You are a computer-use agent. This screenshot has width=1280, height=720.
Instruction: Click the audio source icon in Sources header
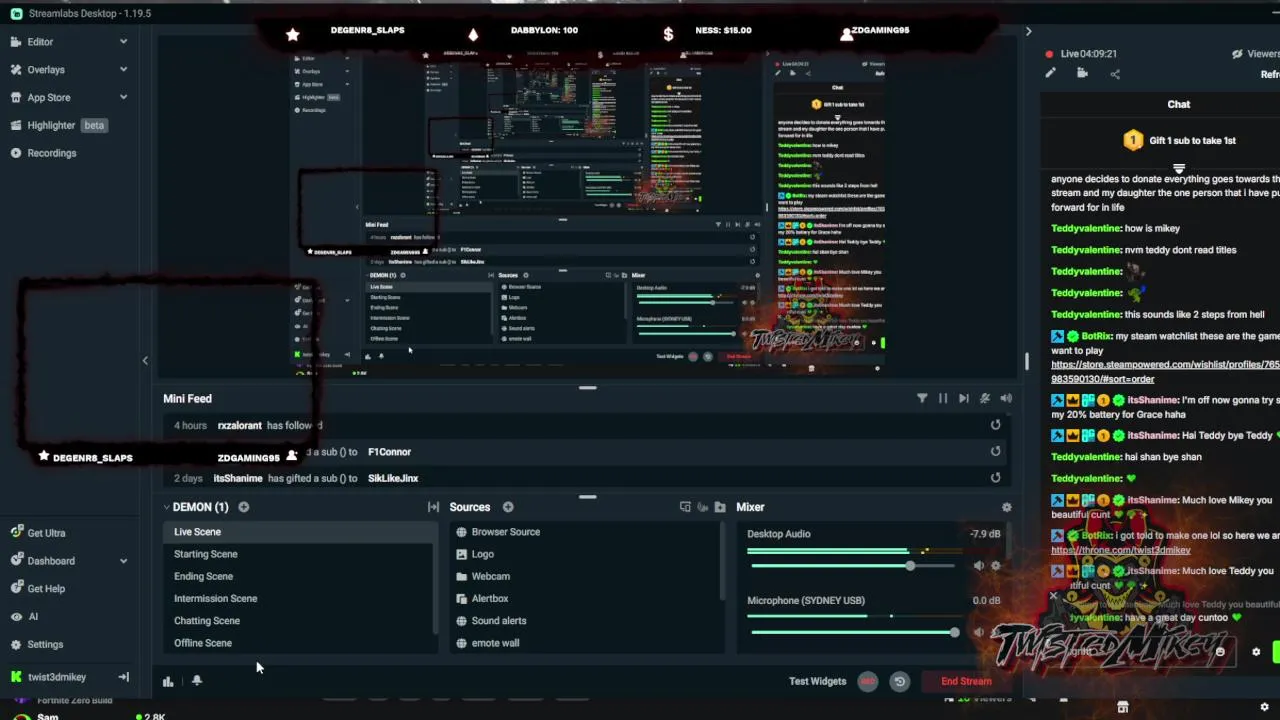pos(702,507)
